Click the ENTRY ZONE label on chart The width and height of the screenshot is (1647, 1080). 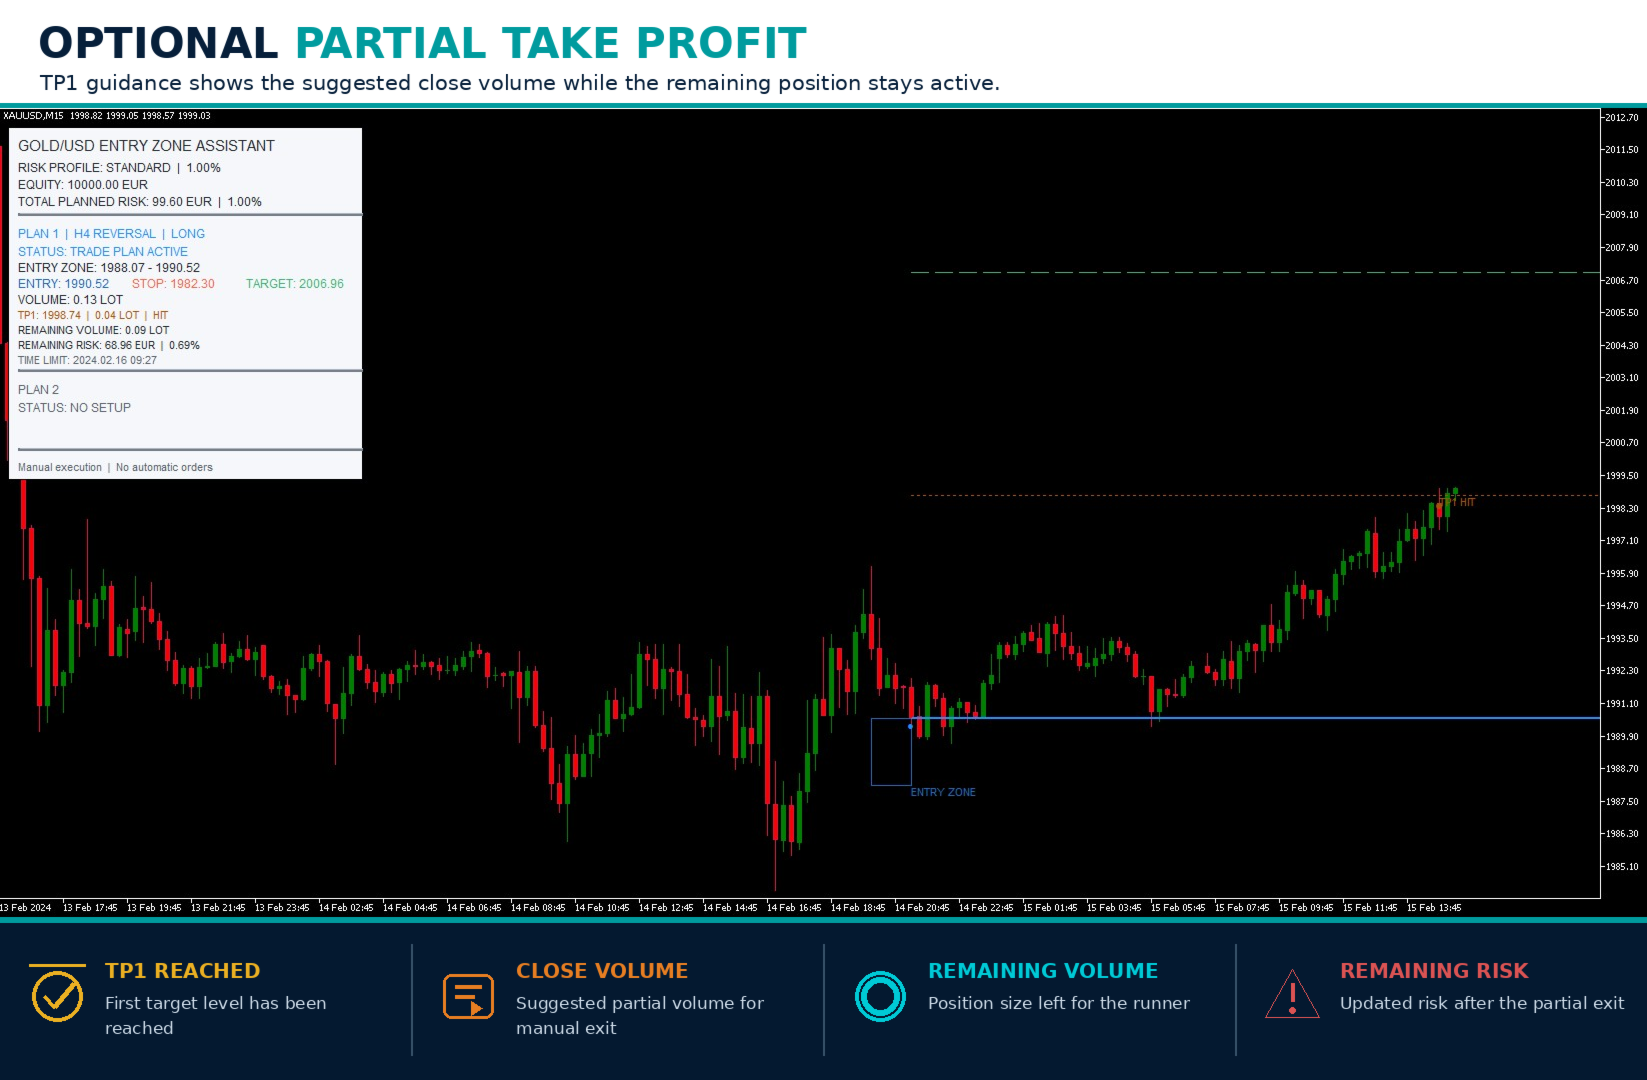[943, 792]
